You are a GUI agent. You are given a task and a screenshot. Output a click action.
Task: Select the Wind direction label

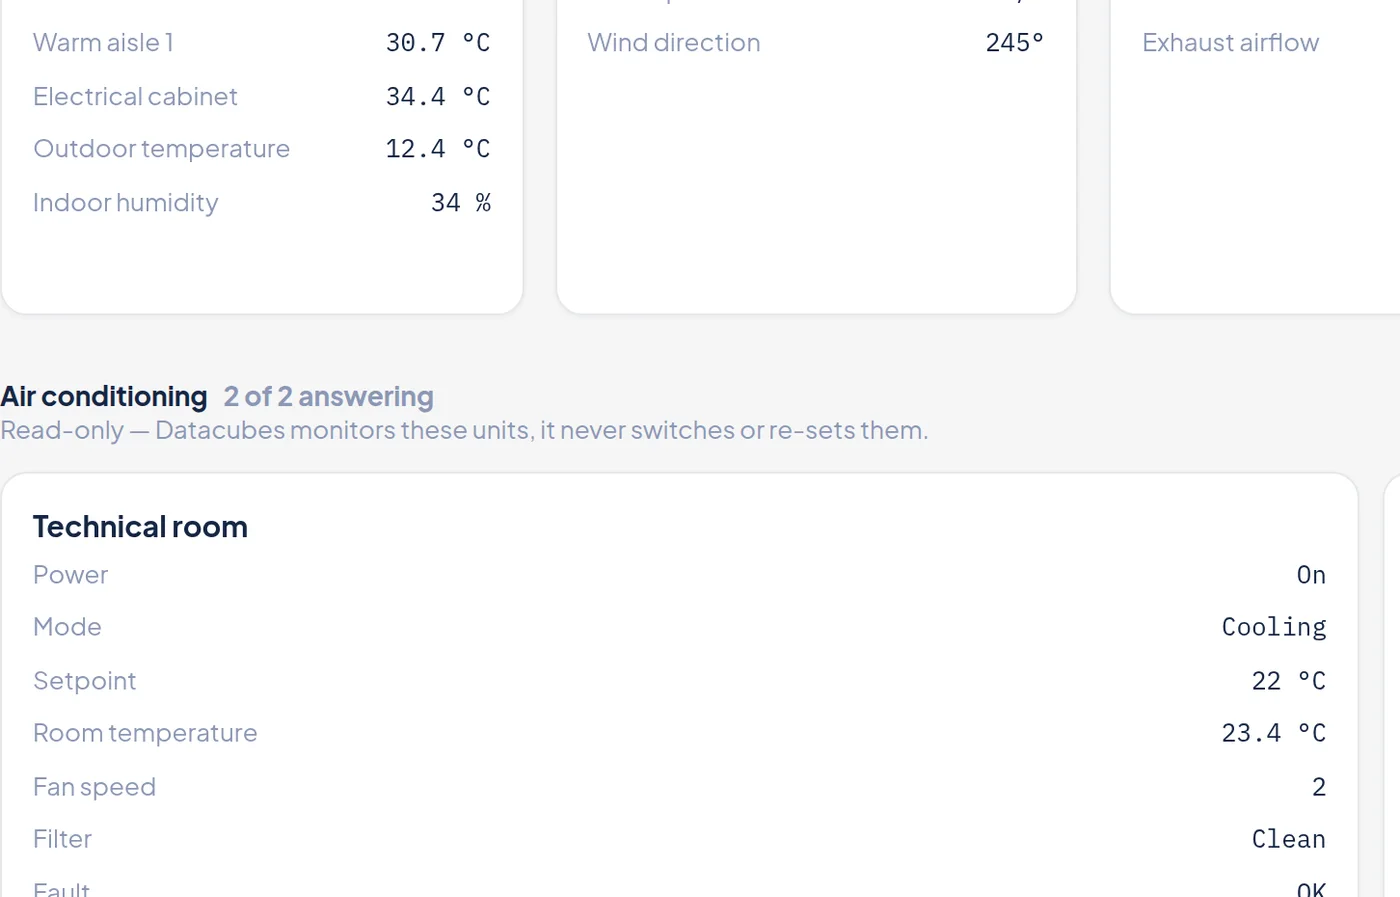[x=674, y=43]
